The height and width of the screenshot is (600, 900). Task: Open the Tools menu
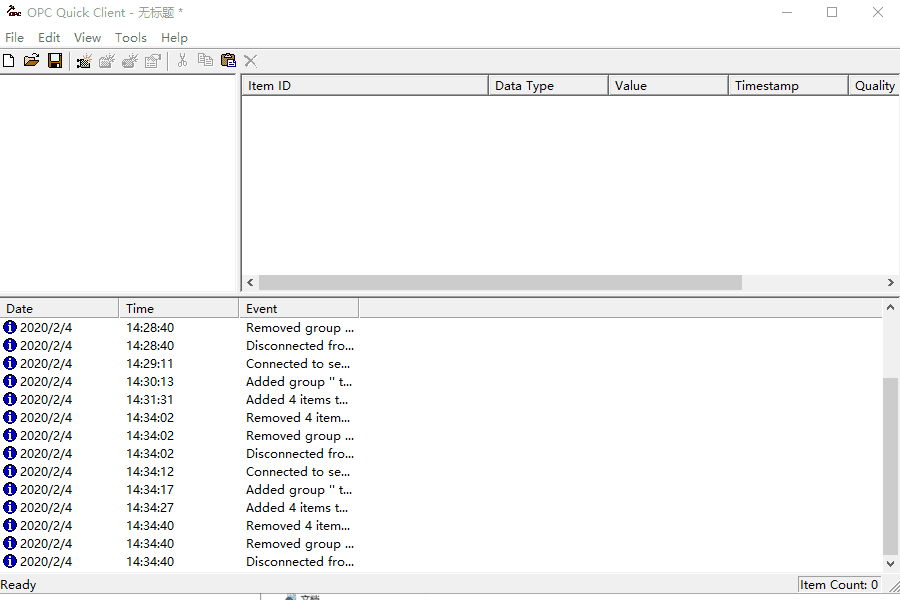coord(131,38)
